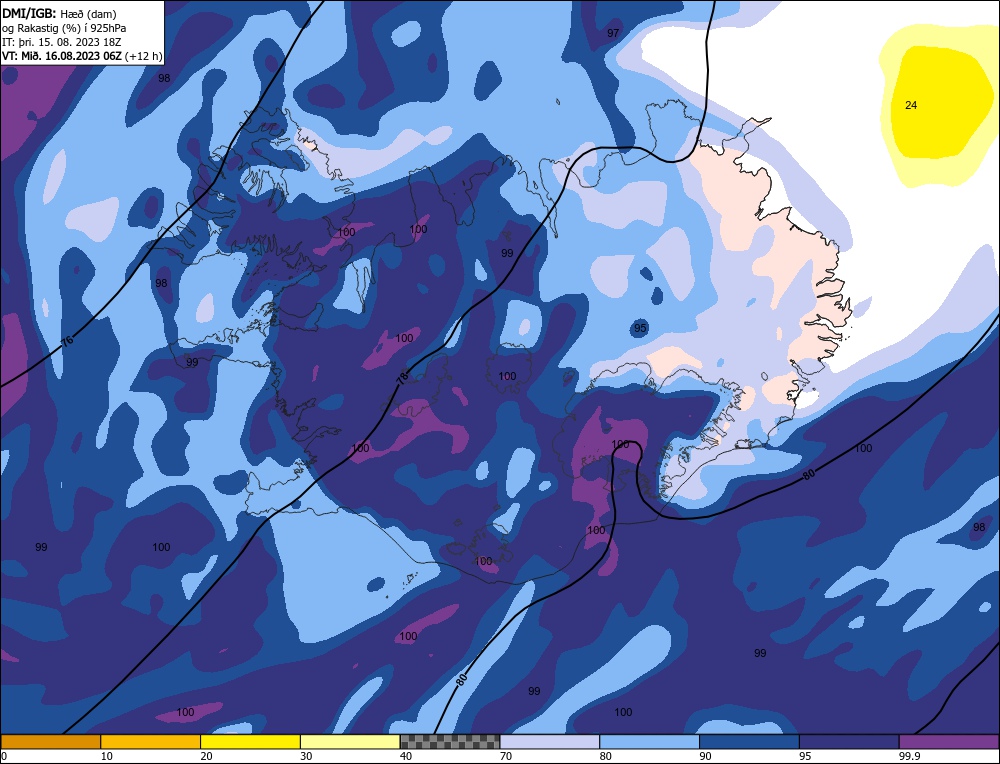This screenshot has width=1000, height=764.
Task: Click the orange 10–20 legend swatch
Action: [151, 741]
